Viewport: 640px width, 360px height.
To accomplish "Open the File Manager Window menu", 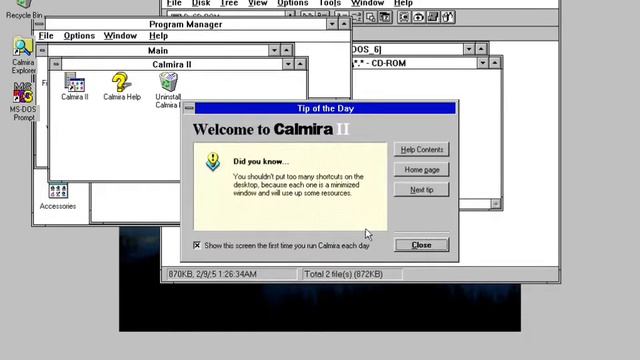I will [x=367, y=3].
